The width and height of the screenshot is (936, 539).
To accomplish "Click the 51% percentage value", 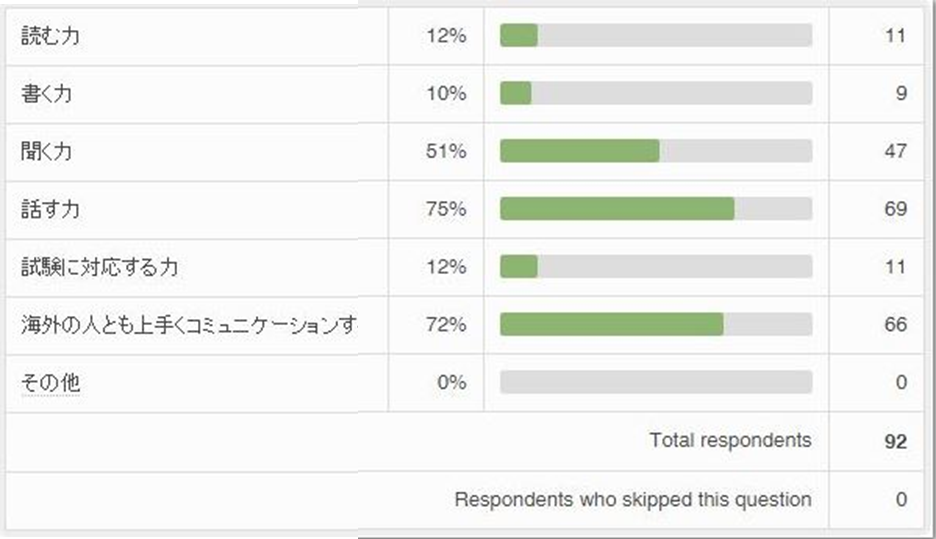I will point(445,152).
